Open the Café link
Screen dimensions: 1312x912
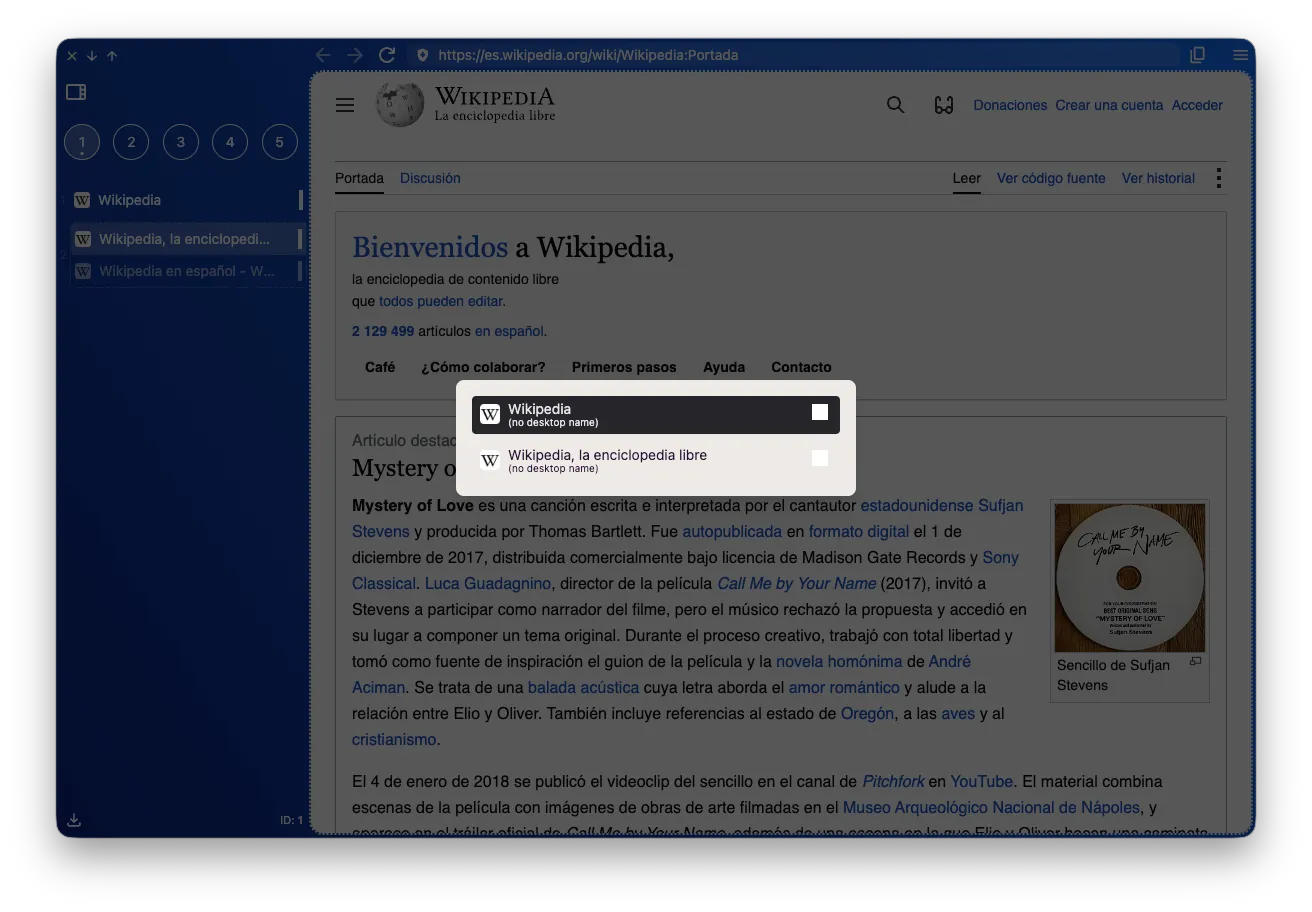click(380, 367)
